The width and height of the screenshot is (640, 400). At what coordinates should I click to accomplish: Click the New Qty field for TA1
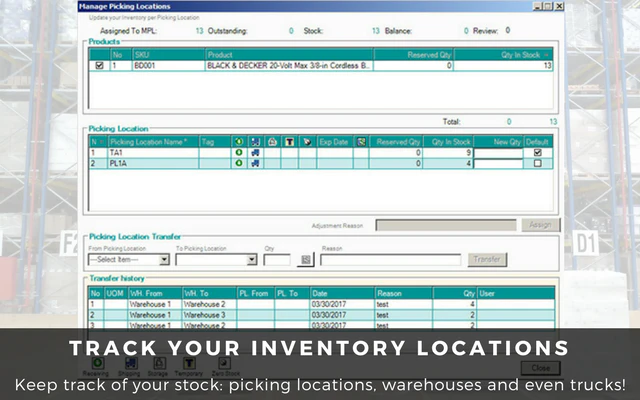click(498, 153)
